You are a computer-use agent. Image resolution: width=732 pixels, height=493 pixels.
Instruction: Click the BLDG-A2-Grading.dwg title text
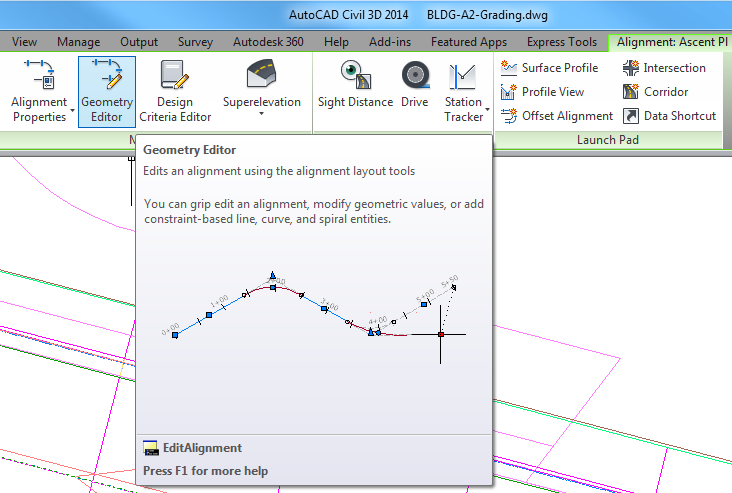tap(487, 15)
